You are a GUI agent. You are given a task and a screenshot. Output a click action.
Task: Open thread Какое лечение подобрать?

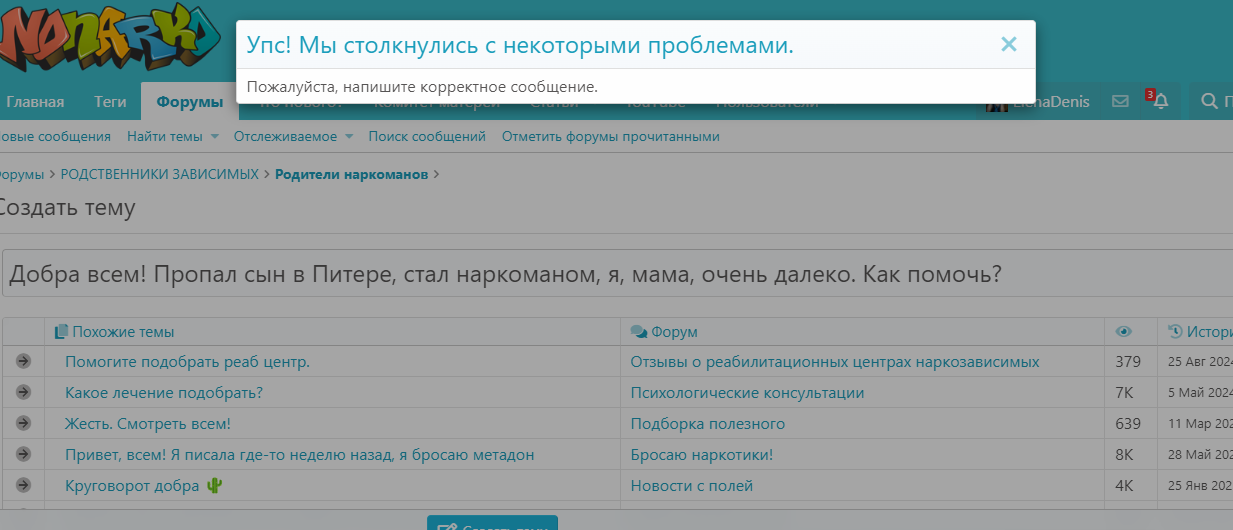coord(164,393)
